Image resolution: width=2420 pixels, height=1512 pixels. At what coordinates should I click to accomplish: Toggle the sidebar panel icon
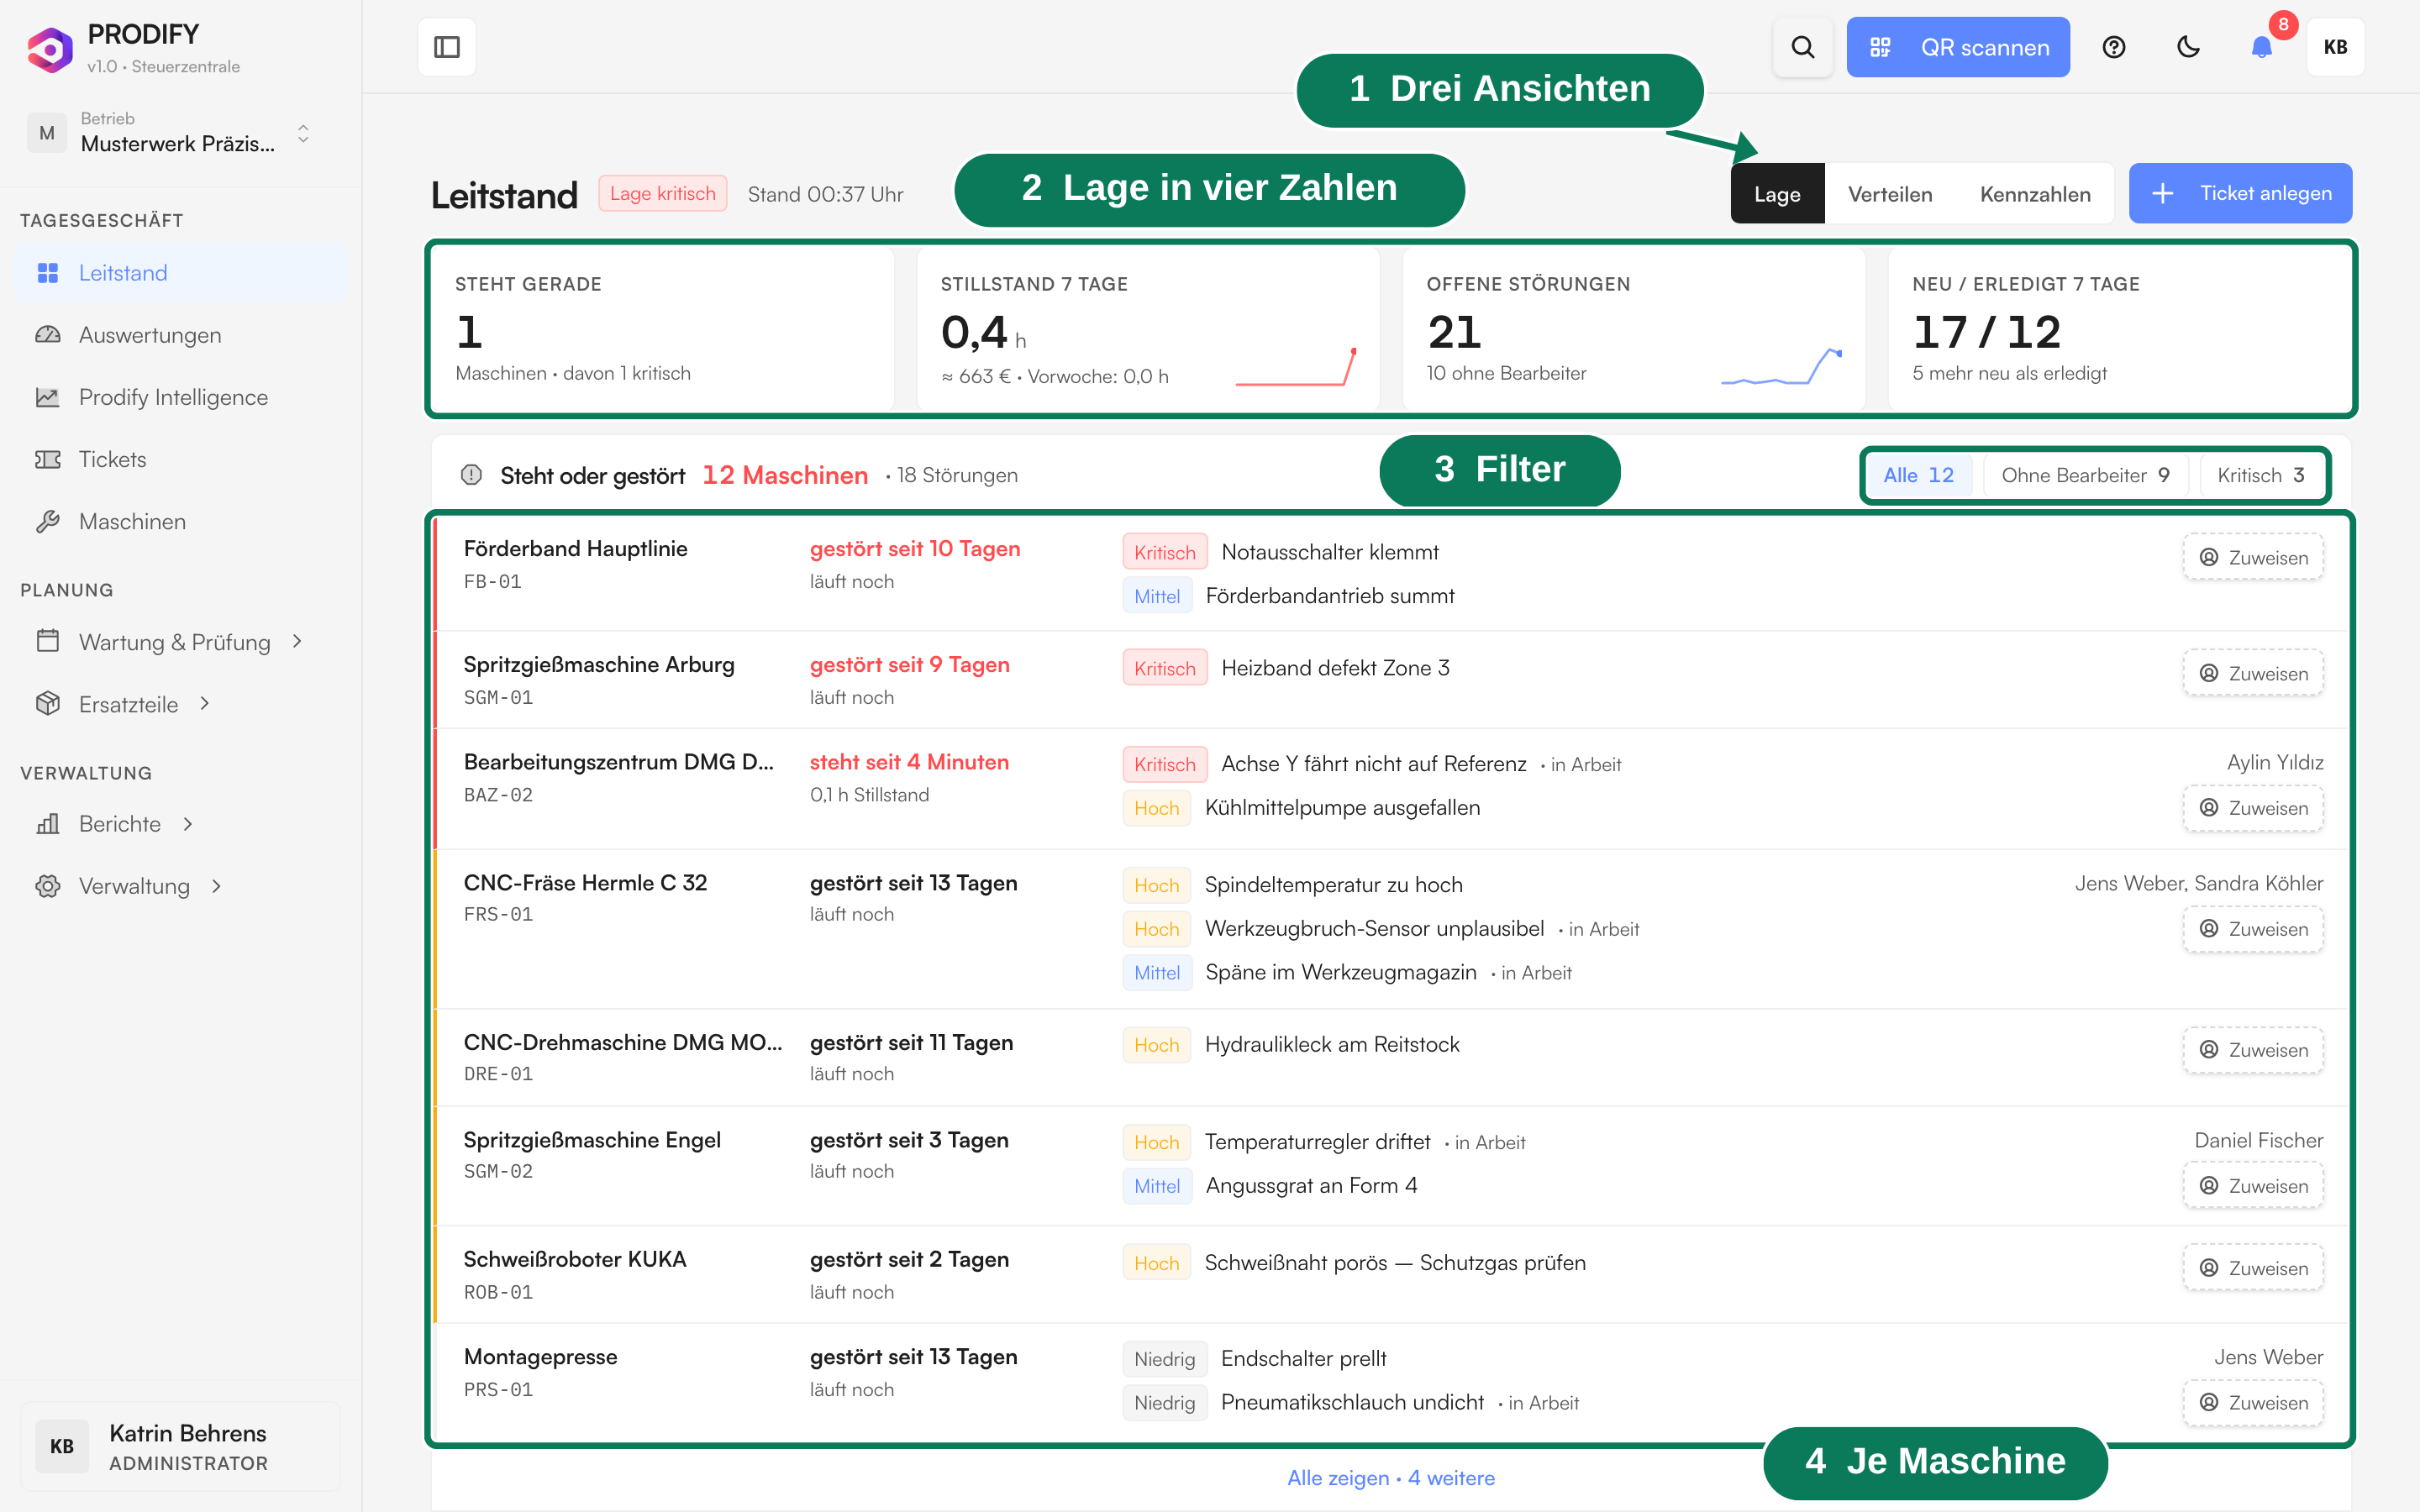(446, 47)
